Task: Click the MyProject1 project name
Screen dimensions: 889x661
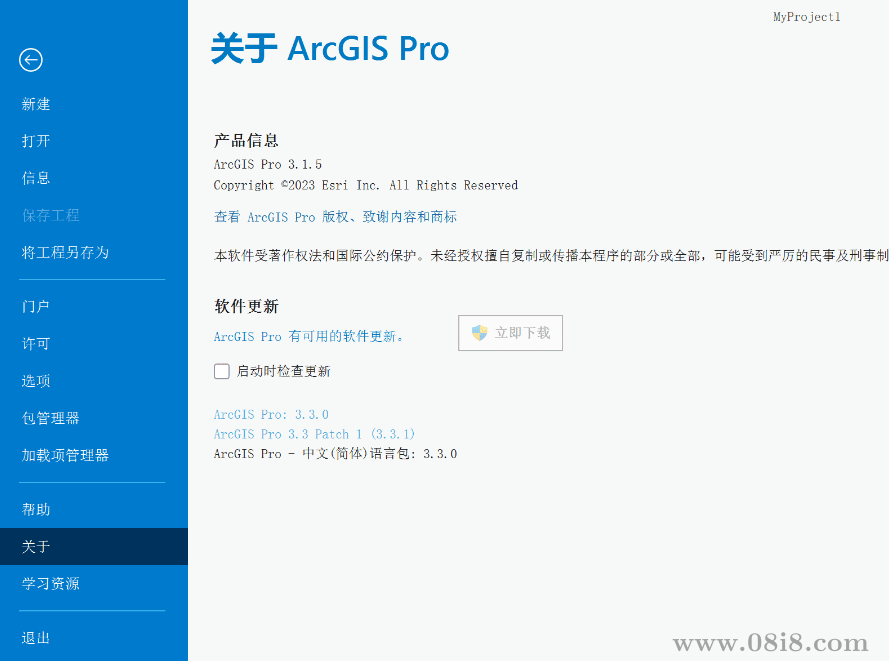Action: [x=807, y=17]
